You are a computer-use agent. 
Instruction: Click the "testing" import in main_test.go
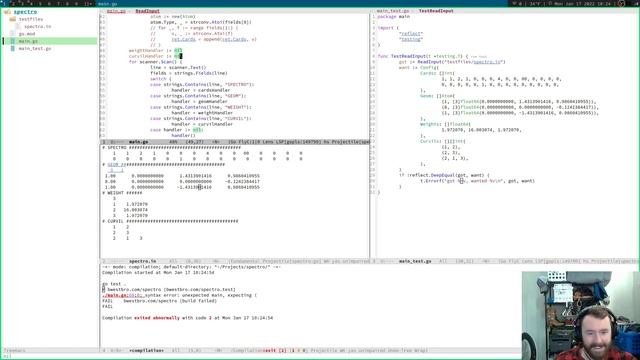(x=411, y=40)
